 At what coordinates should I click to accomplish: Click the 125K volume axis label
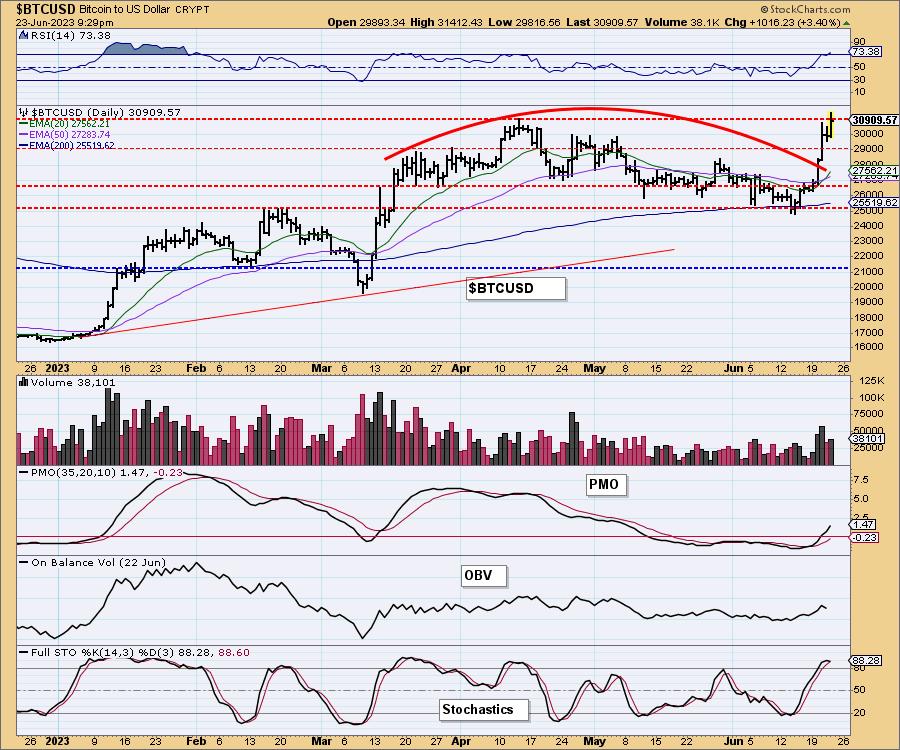[872, 380]
